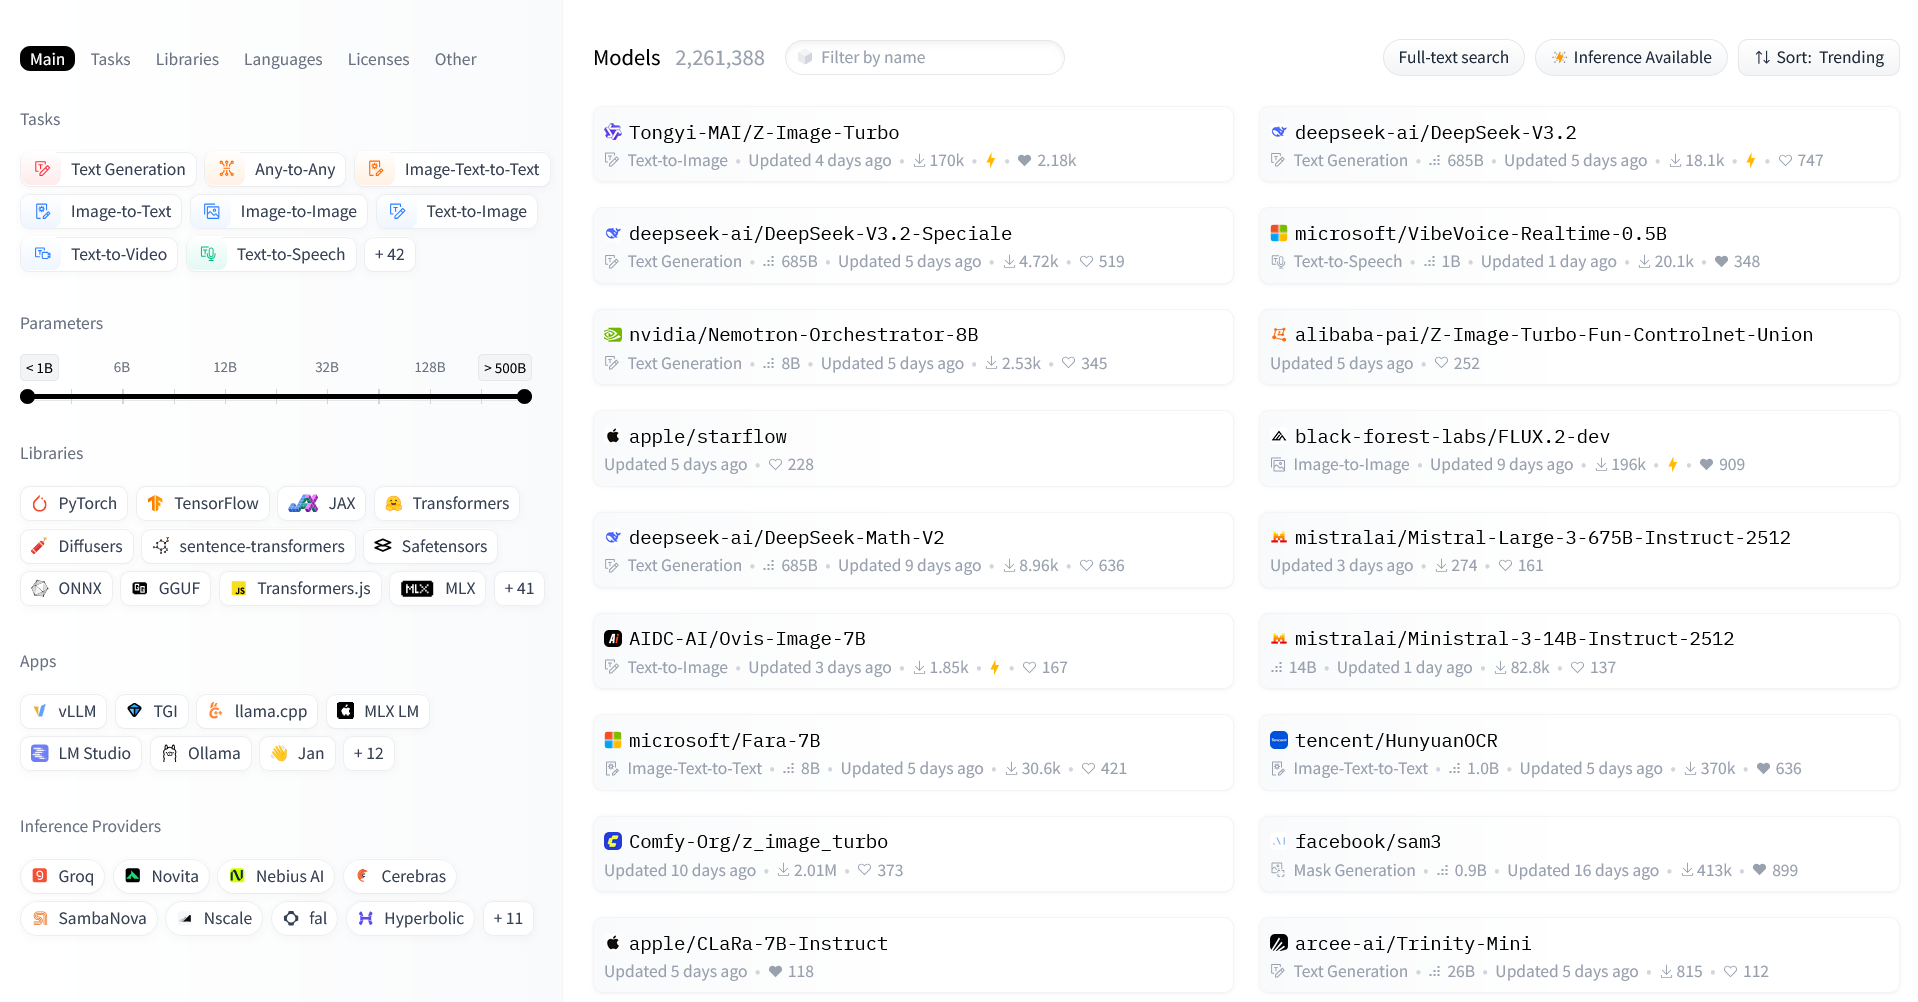This screenshot has height=1002, width=1918.
Task: Click the Groq provider icon
Action: (x=40, y=876)
